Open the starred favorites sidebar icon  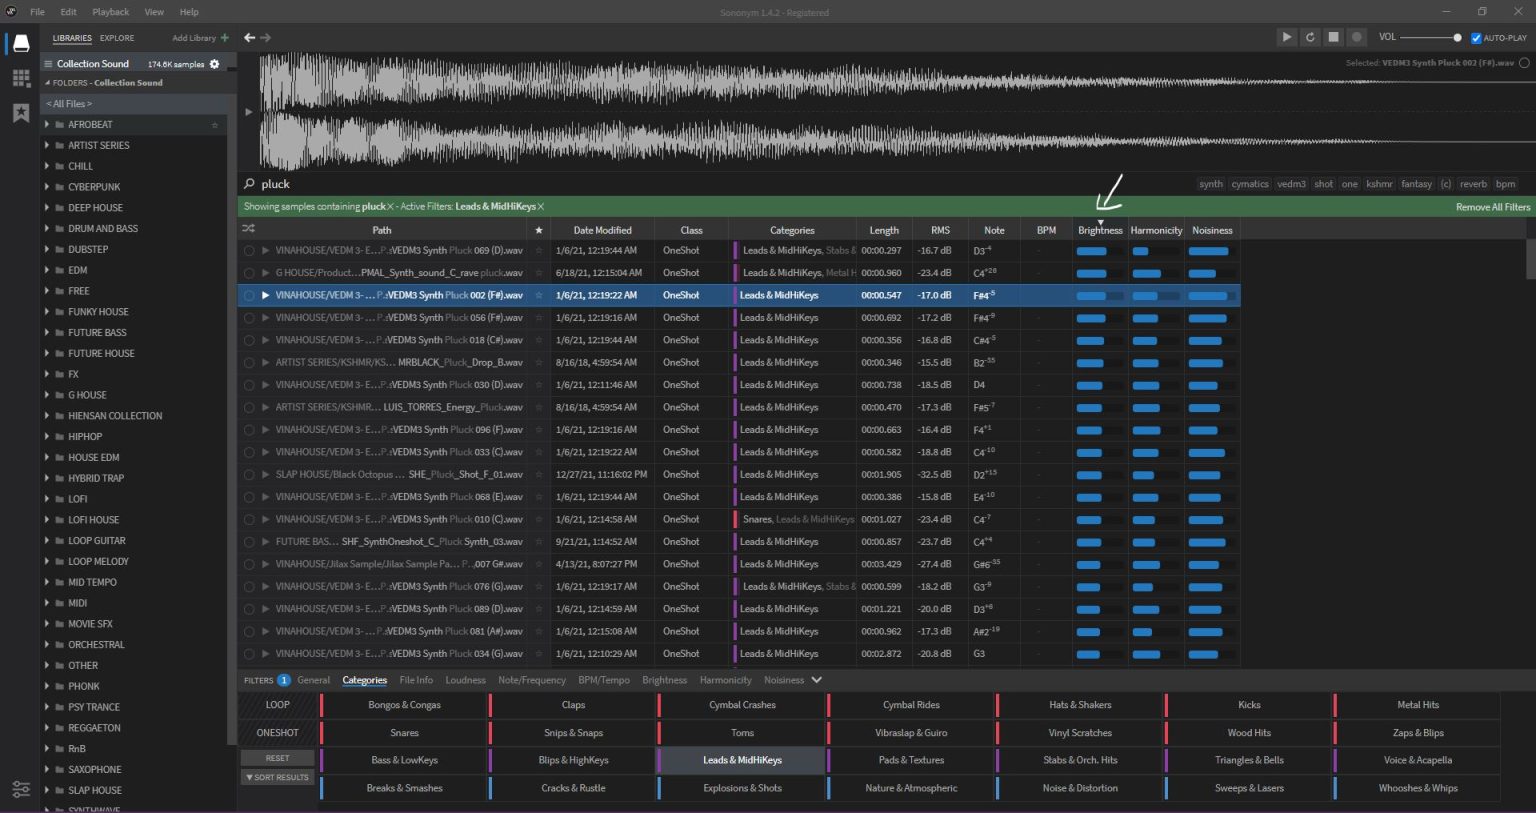21,113
